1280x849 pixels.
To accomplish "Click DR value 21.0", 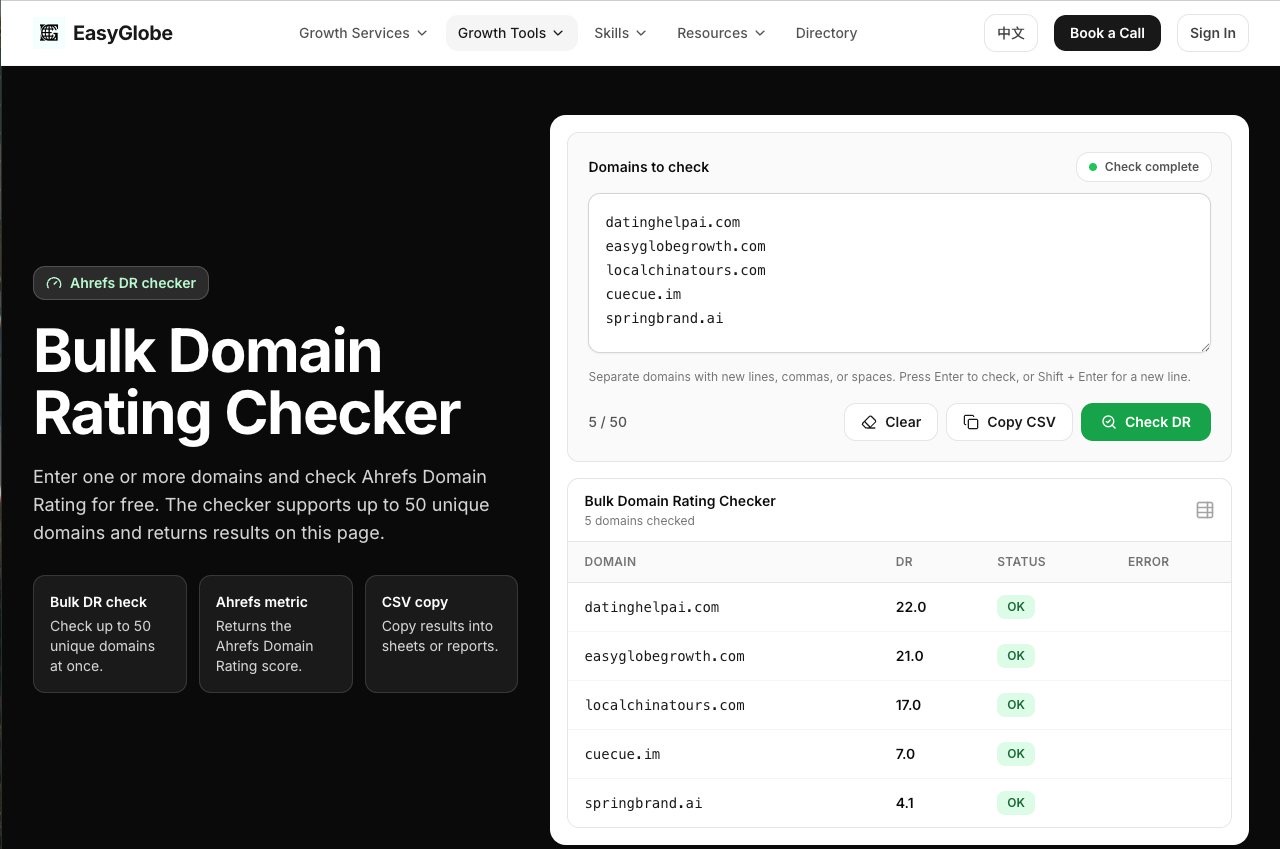I will (x=910, y=656).
